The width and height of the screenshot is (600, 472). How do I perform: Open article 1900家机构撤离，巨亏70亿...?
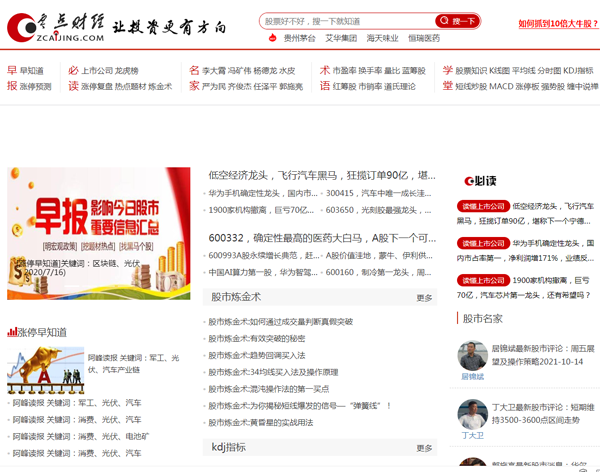[x=261, y=210]
